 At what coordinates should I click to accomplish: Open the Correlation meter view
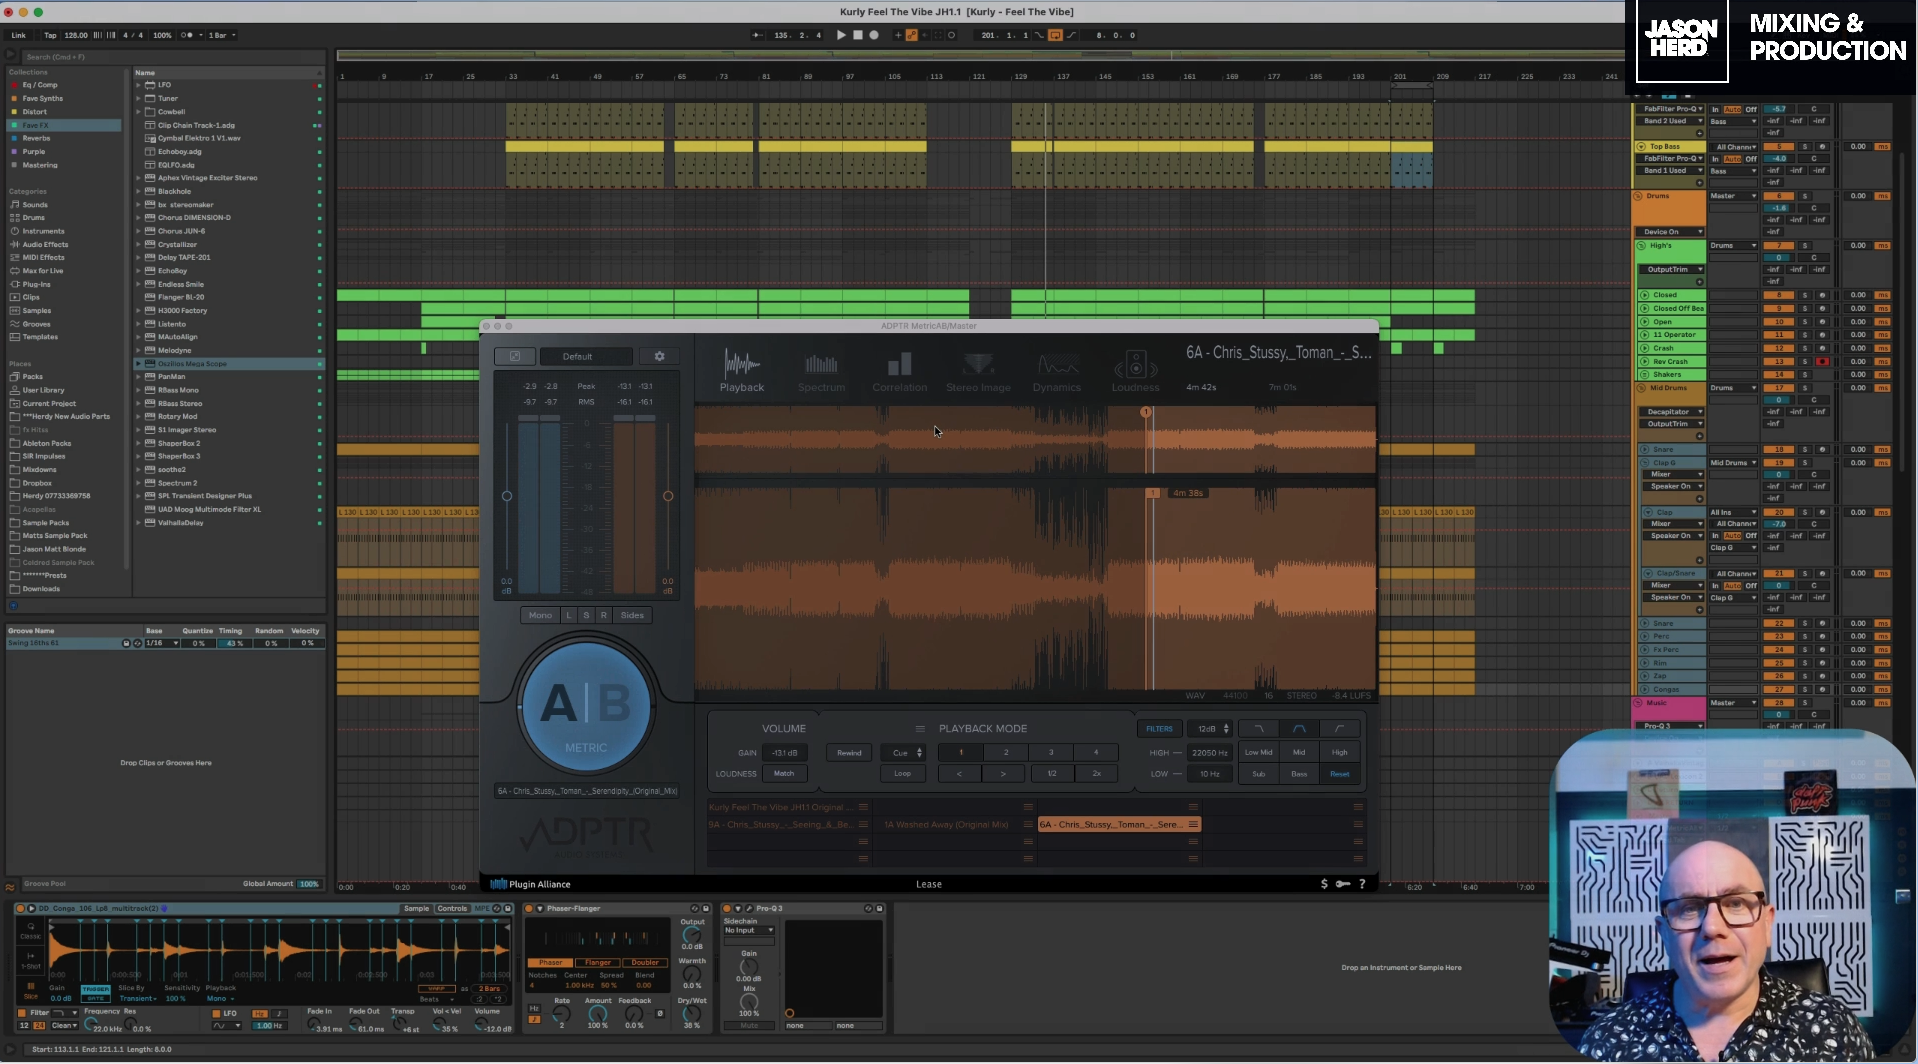click(899, 371)
